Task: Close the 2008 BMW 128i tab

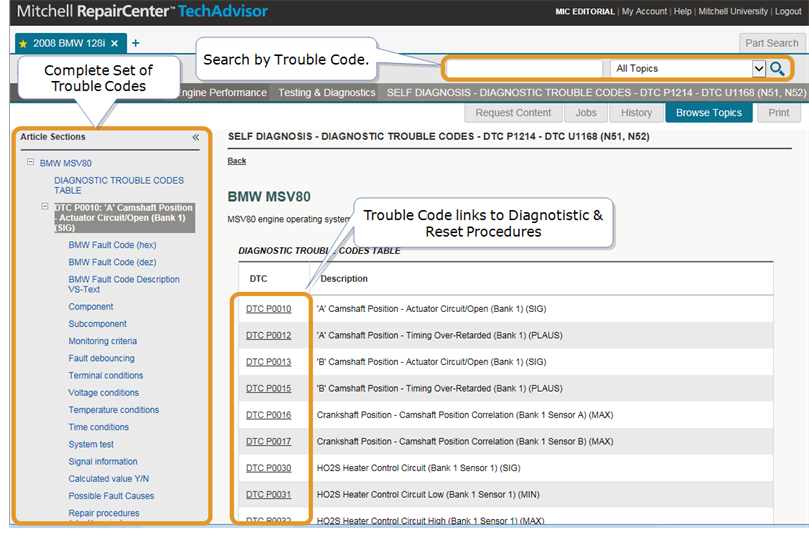Action: click(115, 44)
